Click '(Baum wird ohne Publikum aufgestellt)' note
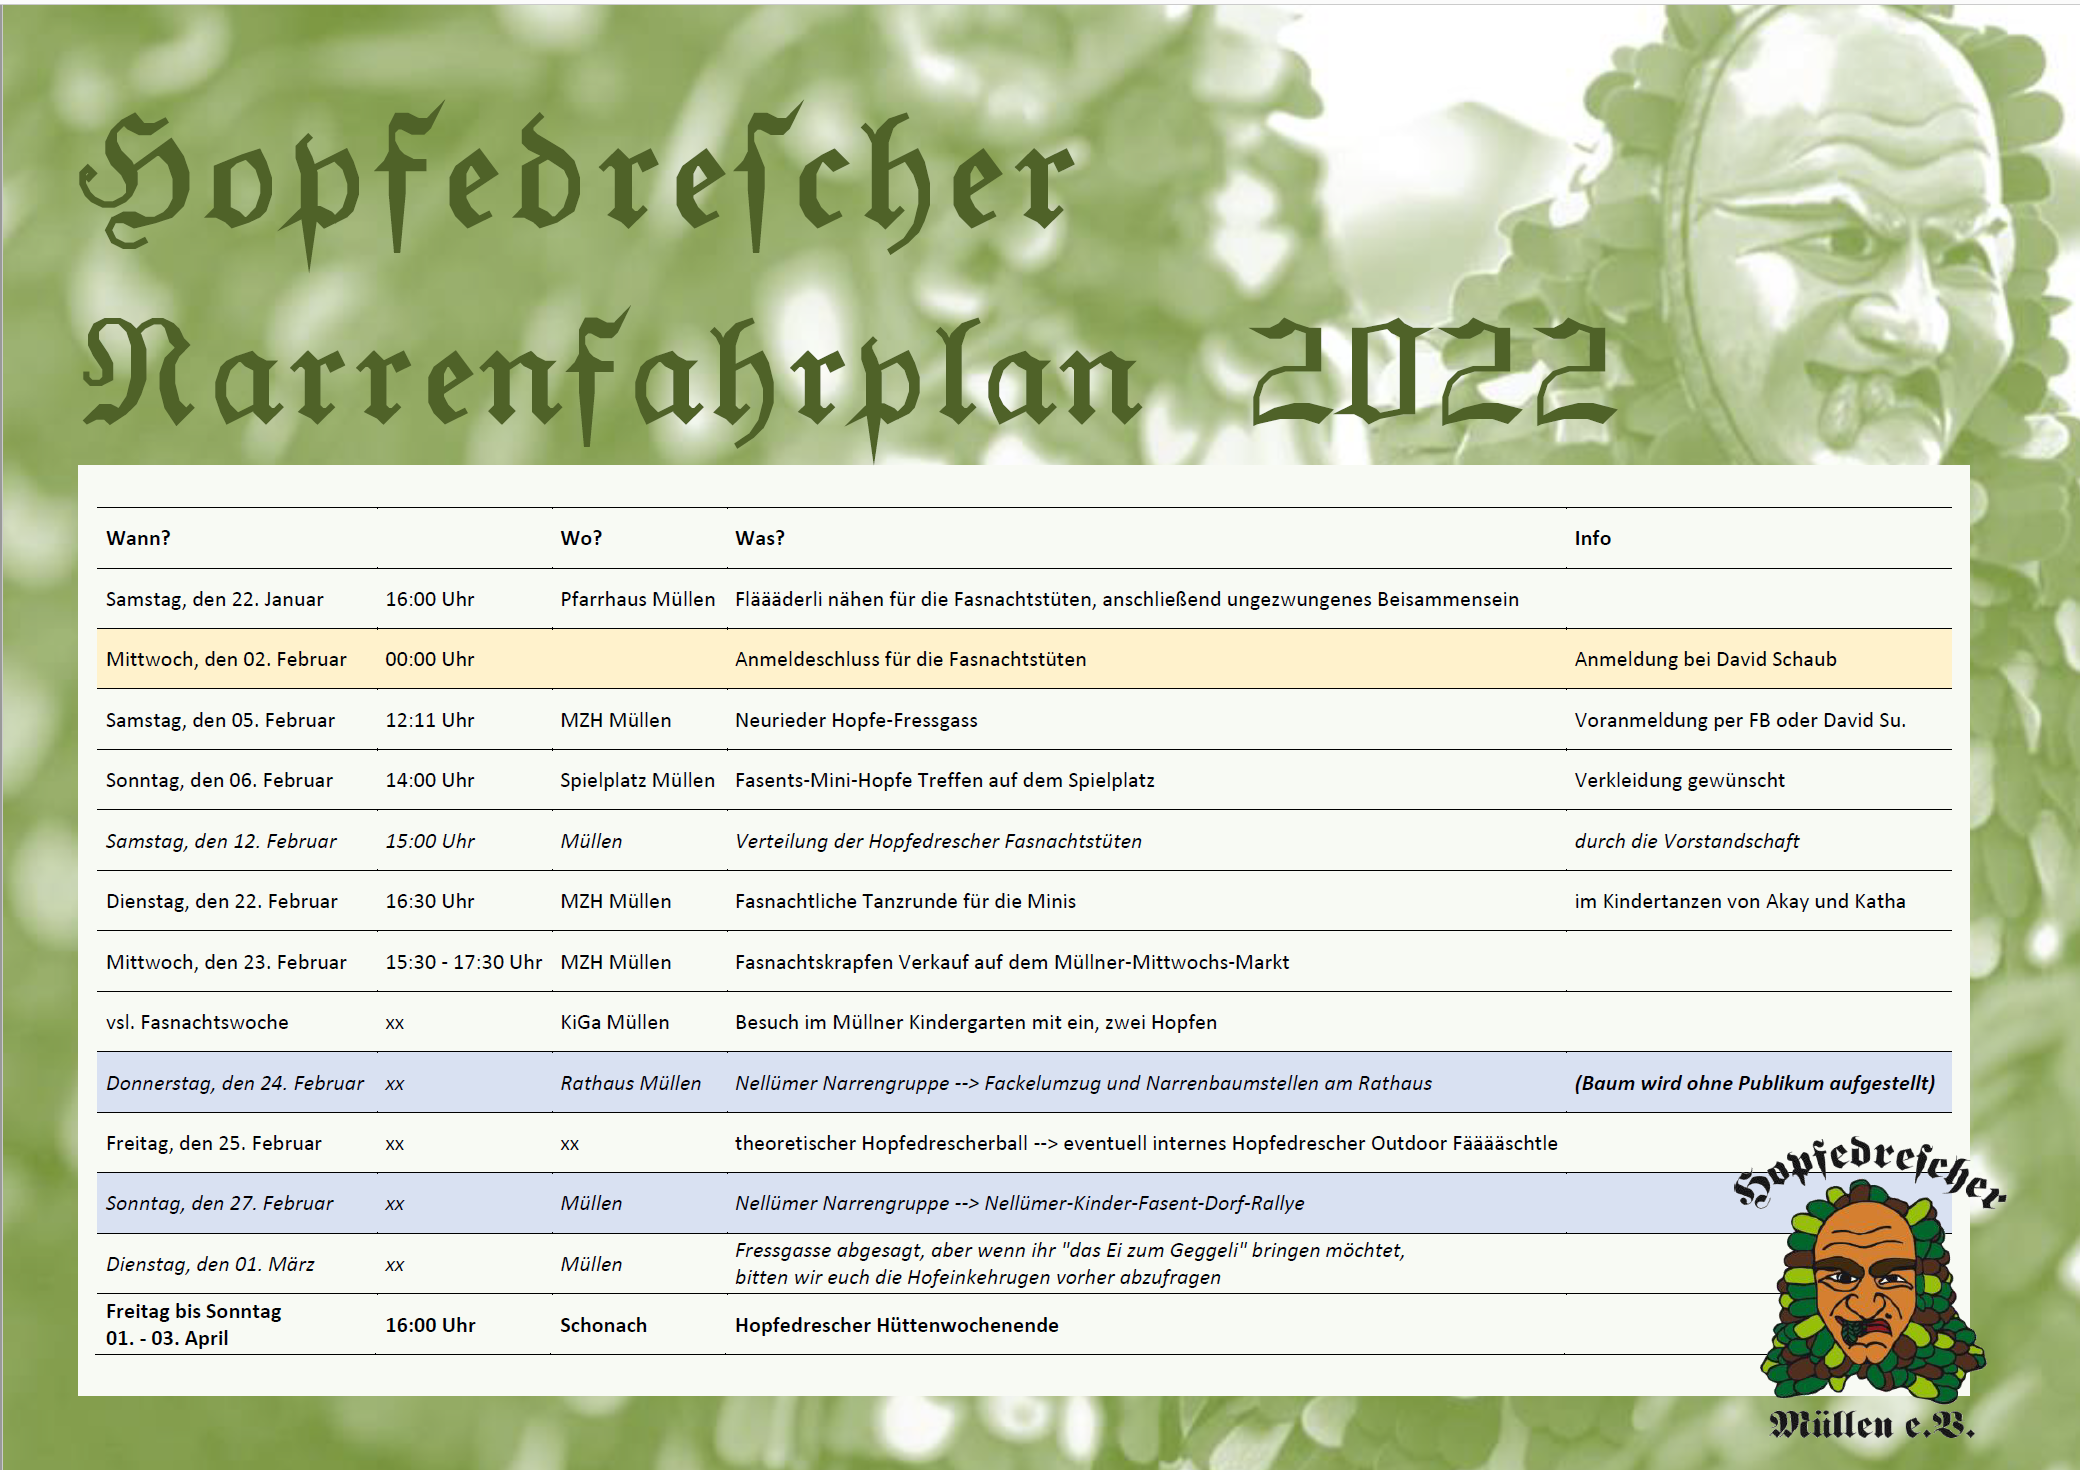 1754,1083
